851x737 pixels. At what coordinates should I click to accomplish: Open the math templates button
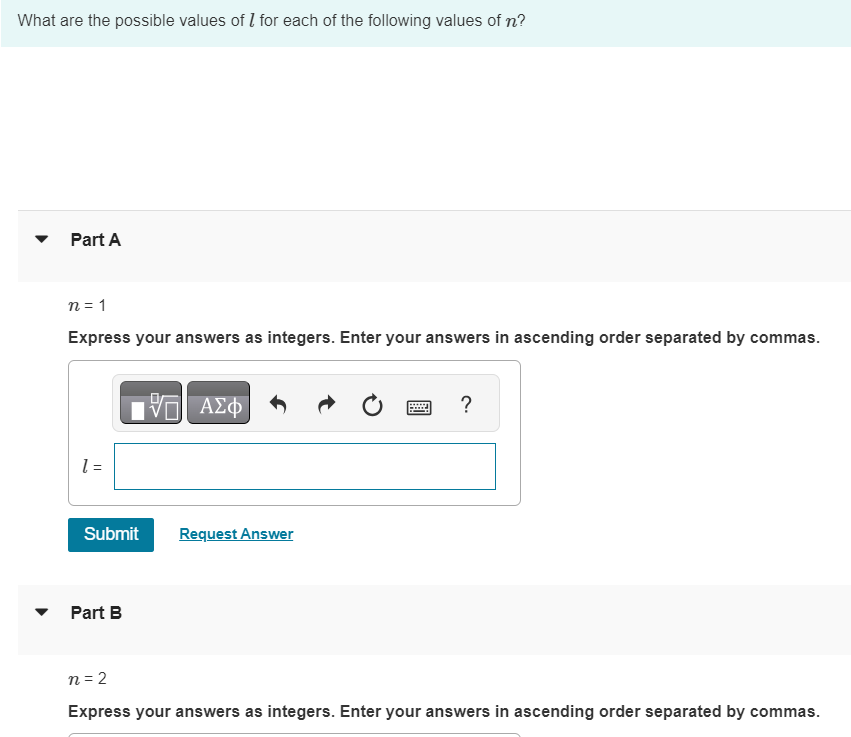(x=152, y=405)
